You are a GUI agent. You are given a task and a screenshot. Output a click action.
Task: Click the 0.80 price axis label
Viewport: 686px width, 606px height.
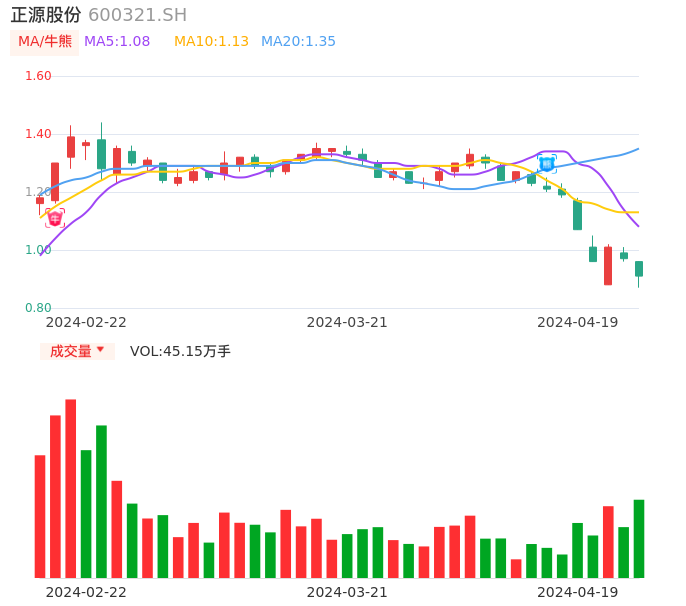pos(38,308)
